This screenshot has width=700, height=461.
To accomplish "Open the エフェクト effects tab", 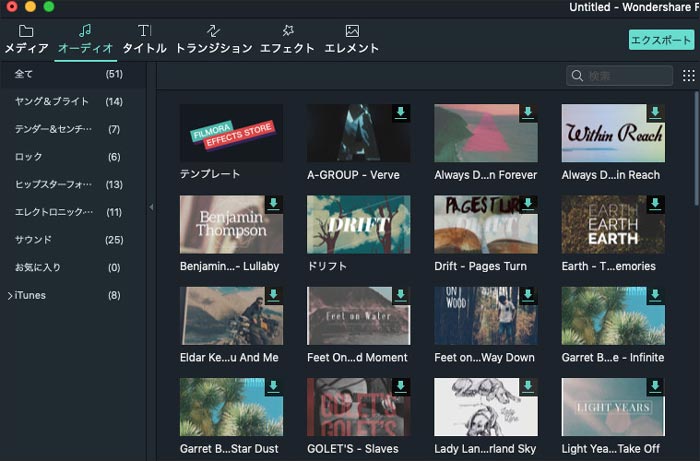I will (x=288, y=39).
